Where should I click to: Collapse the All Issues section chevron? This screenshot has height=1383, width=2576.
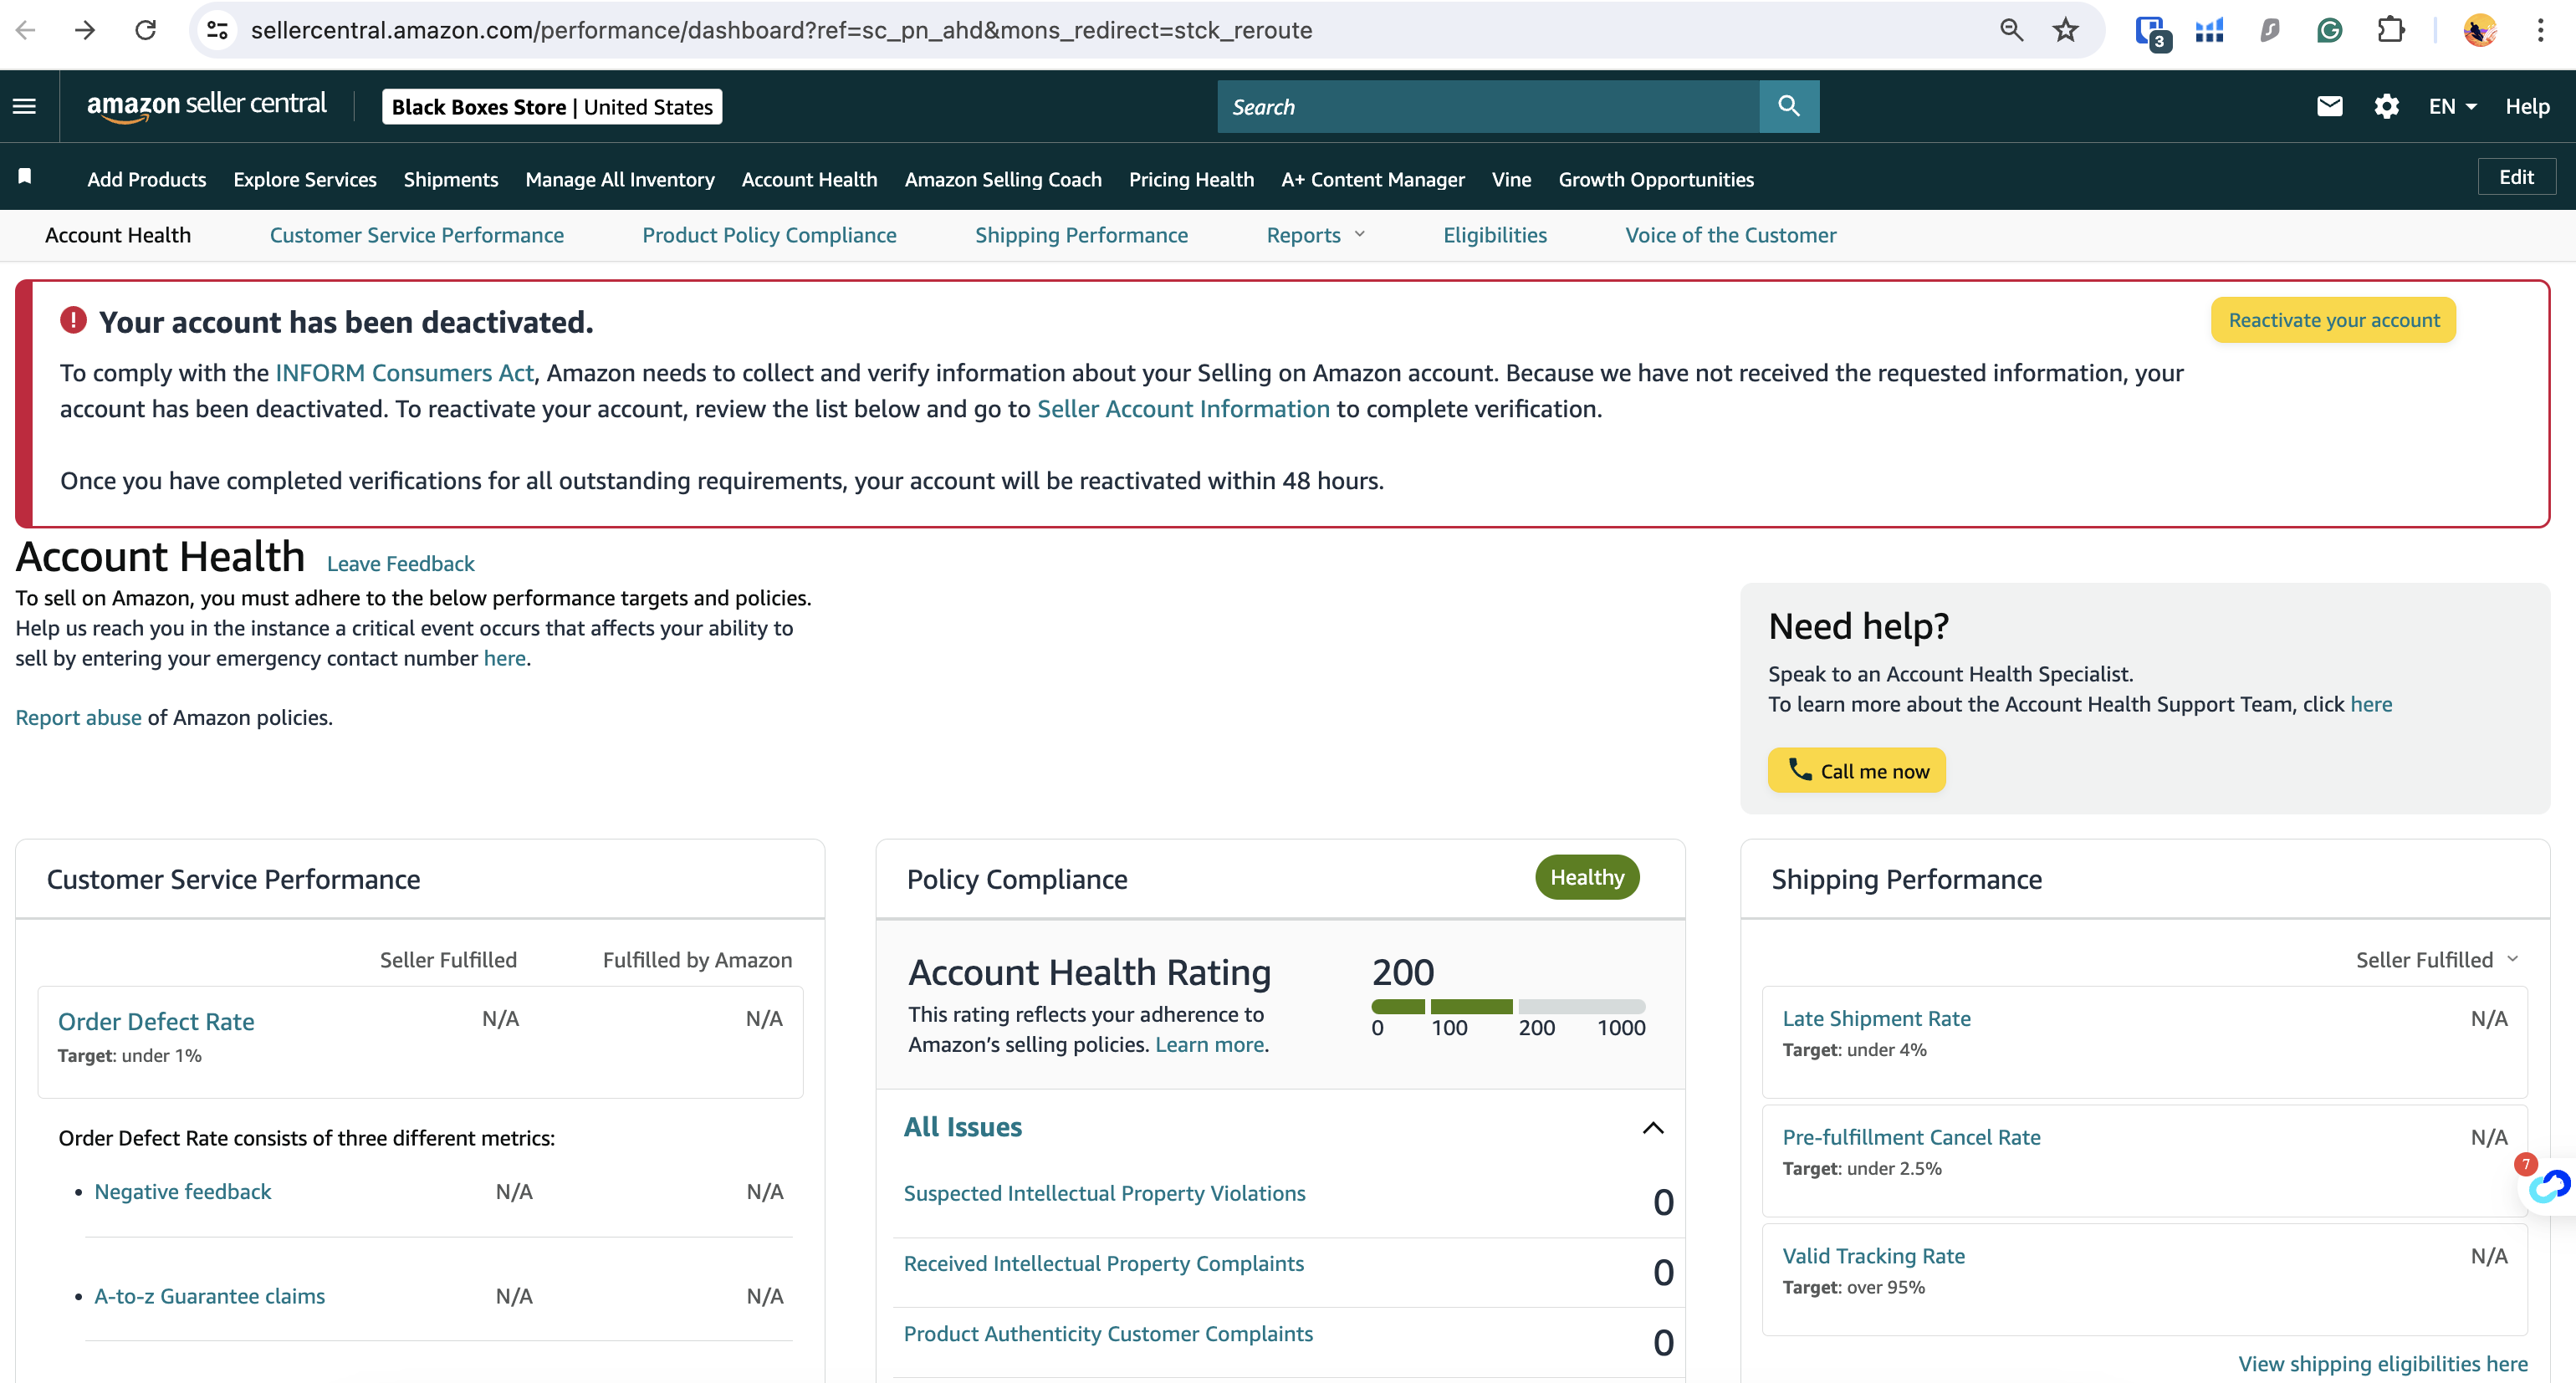[x=1653, y=1127]
